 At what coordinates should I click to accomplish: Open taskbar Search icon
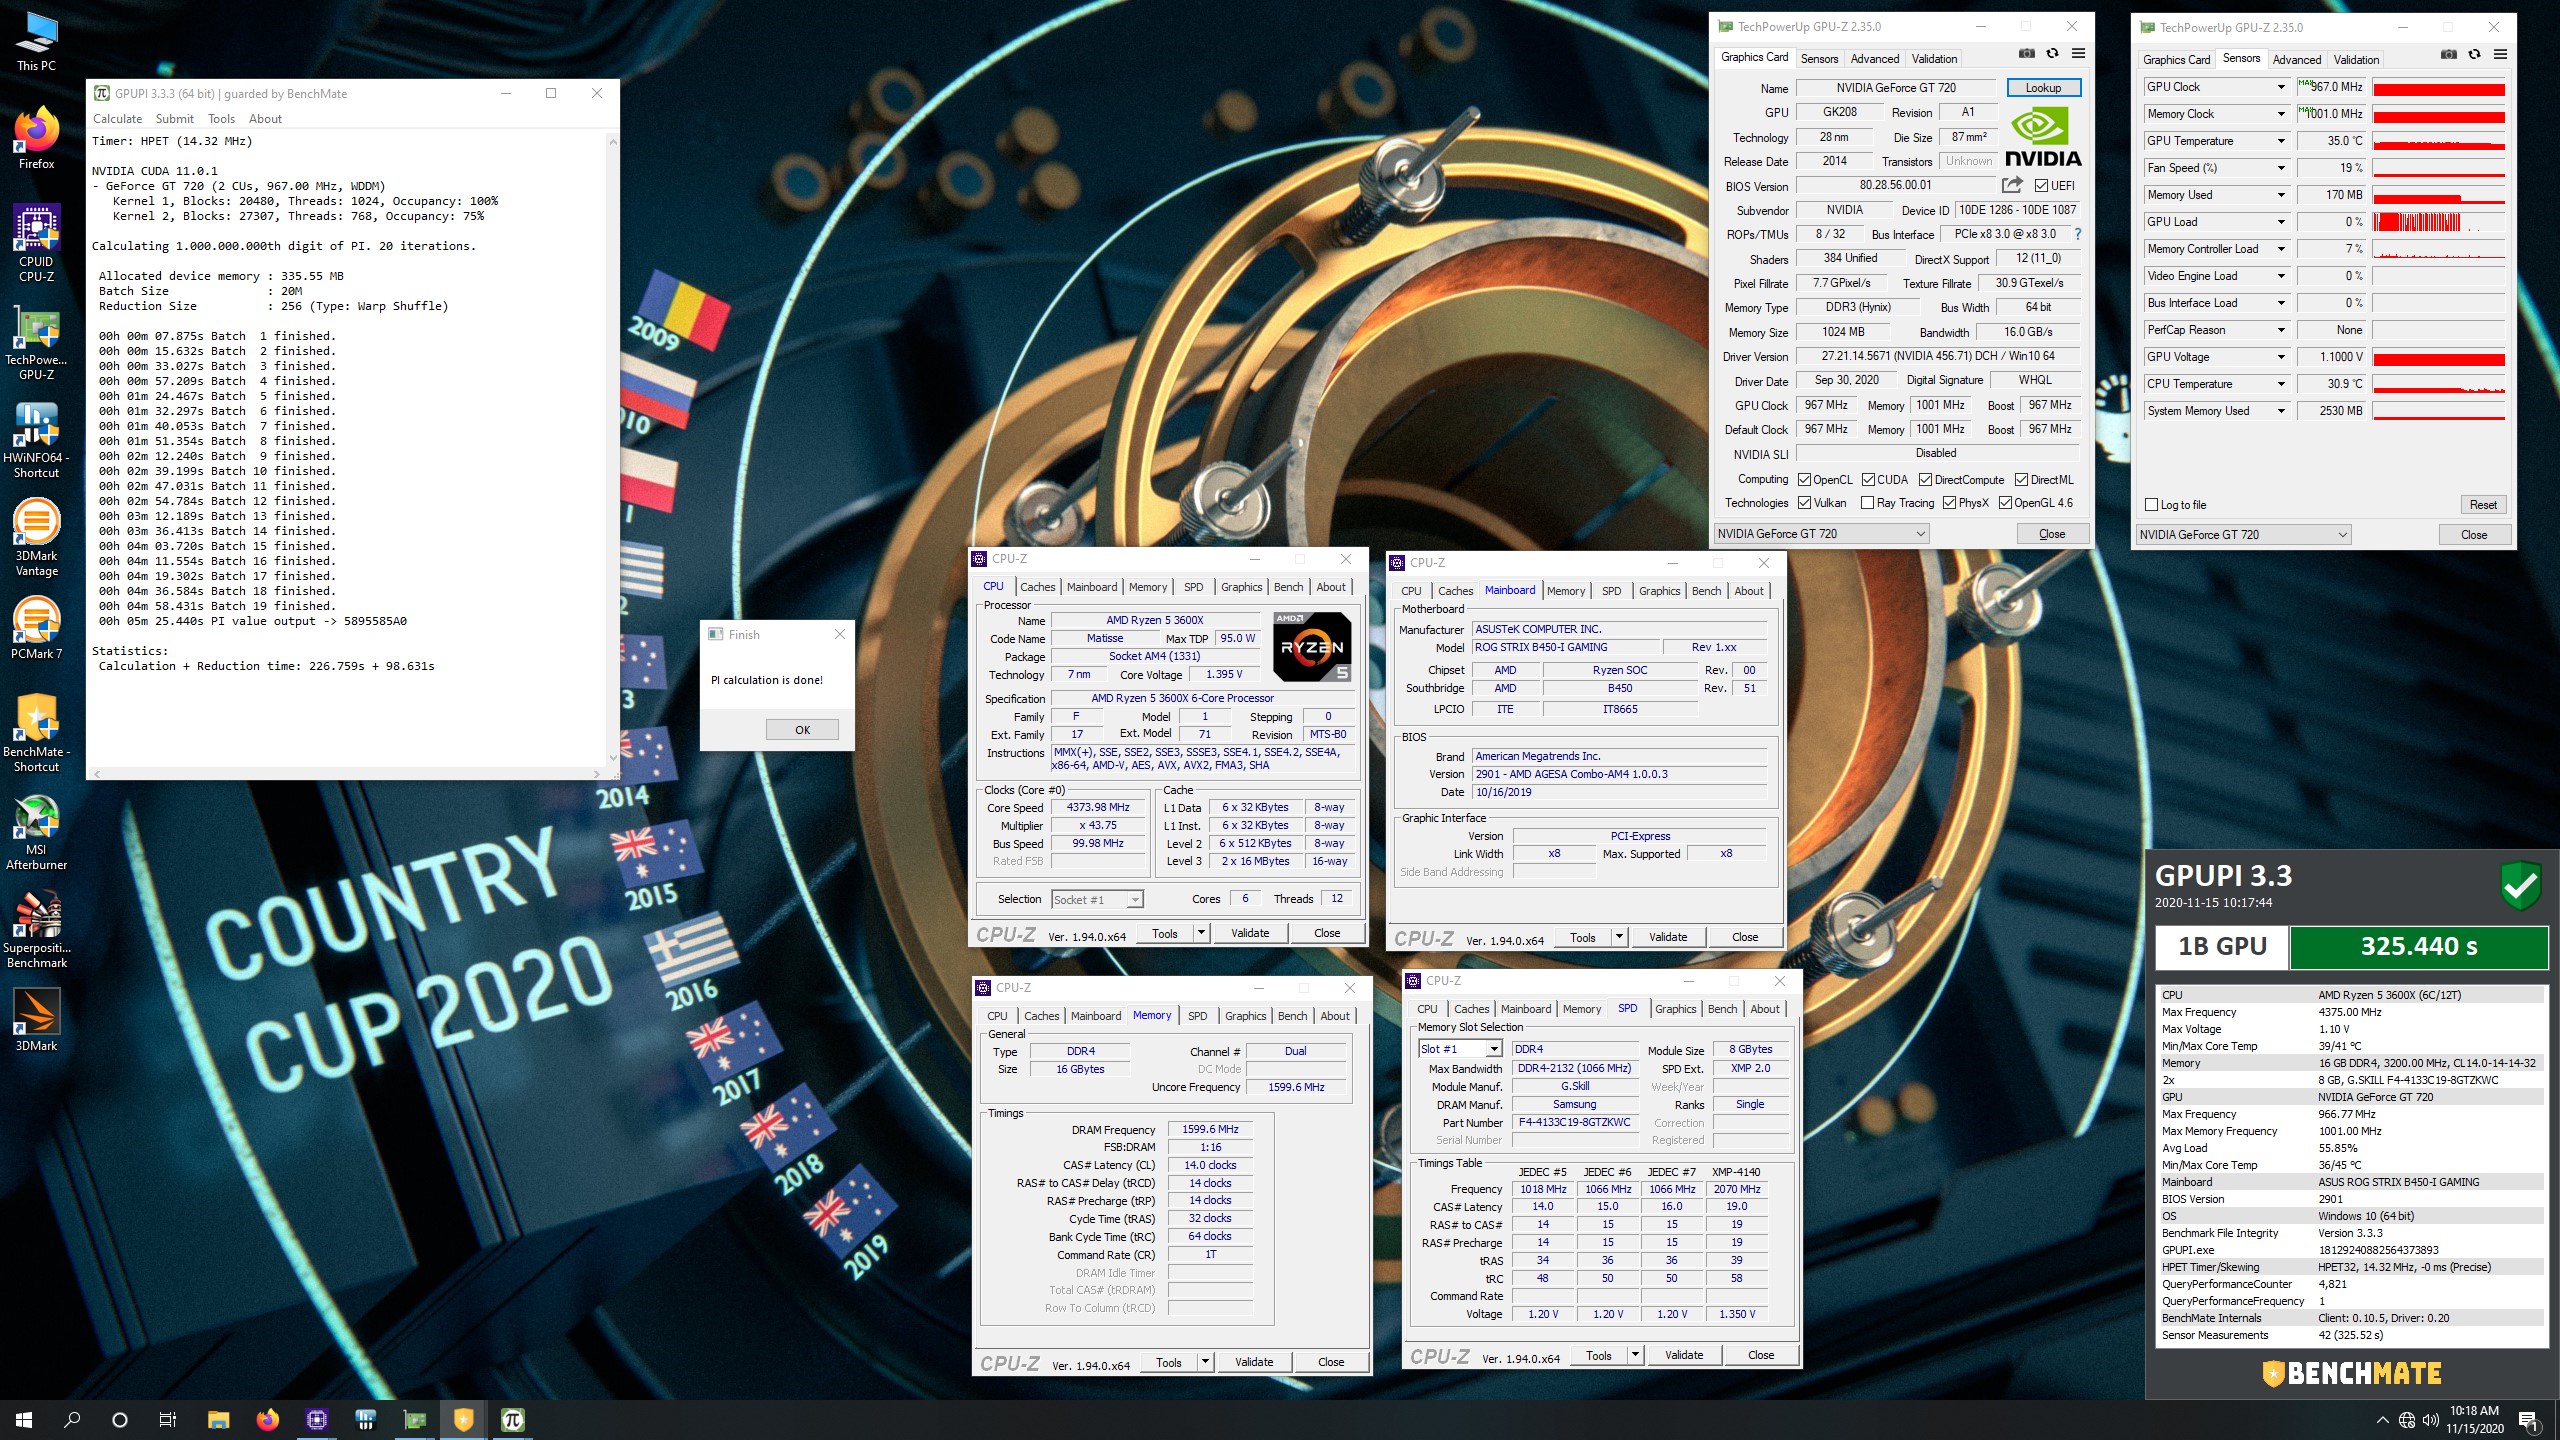(x=72, y=1419)
